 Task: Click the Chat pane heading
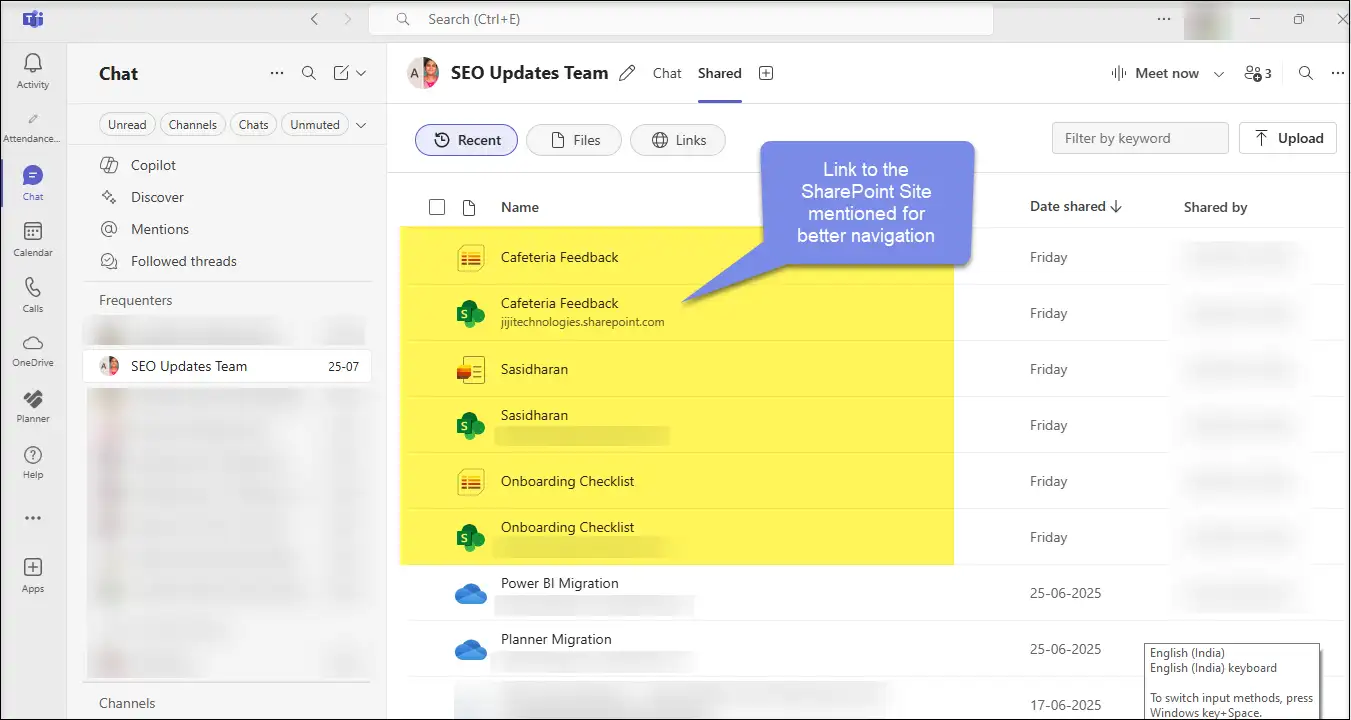pyautogui.click(x=118, y=73)
